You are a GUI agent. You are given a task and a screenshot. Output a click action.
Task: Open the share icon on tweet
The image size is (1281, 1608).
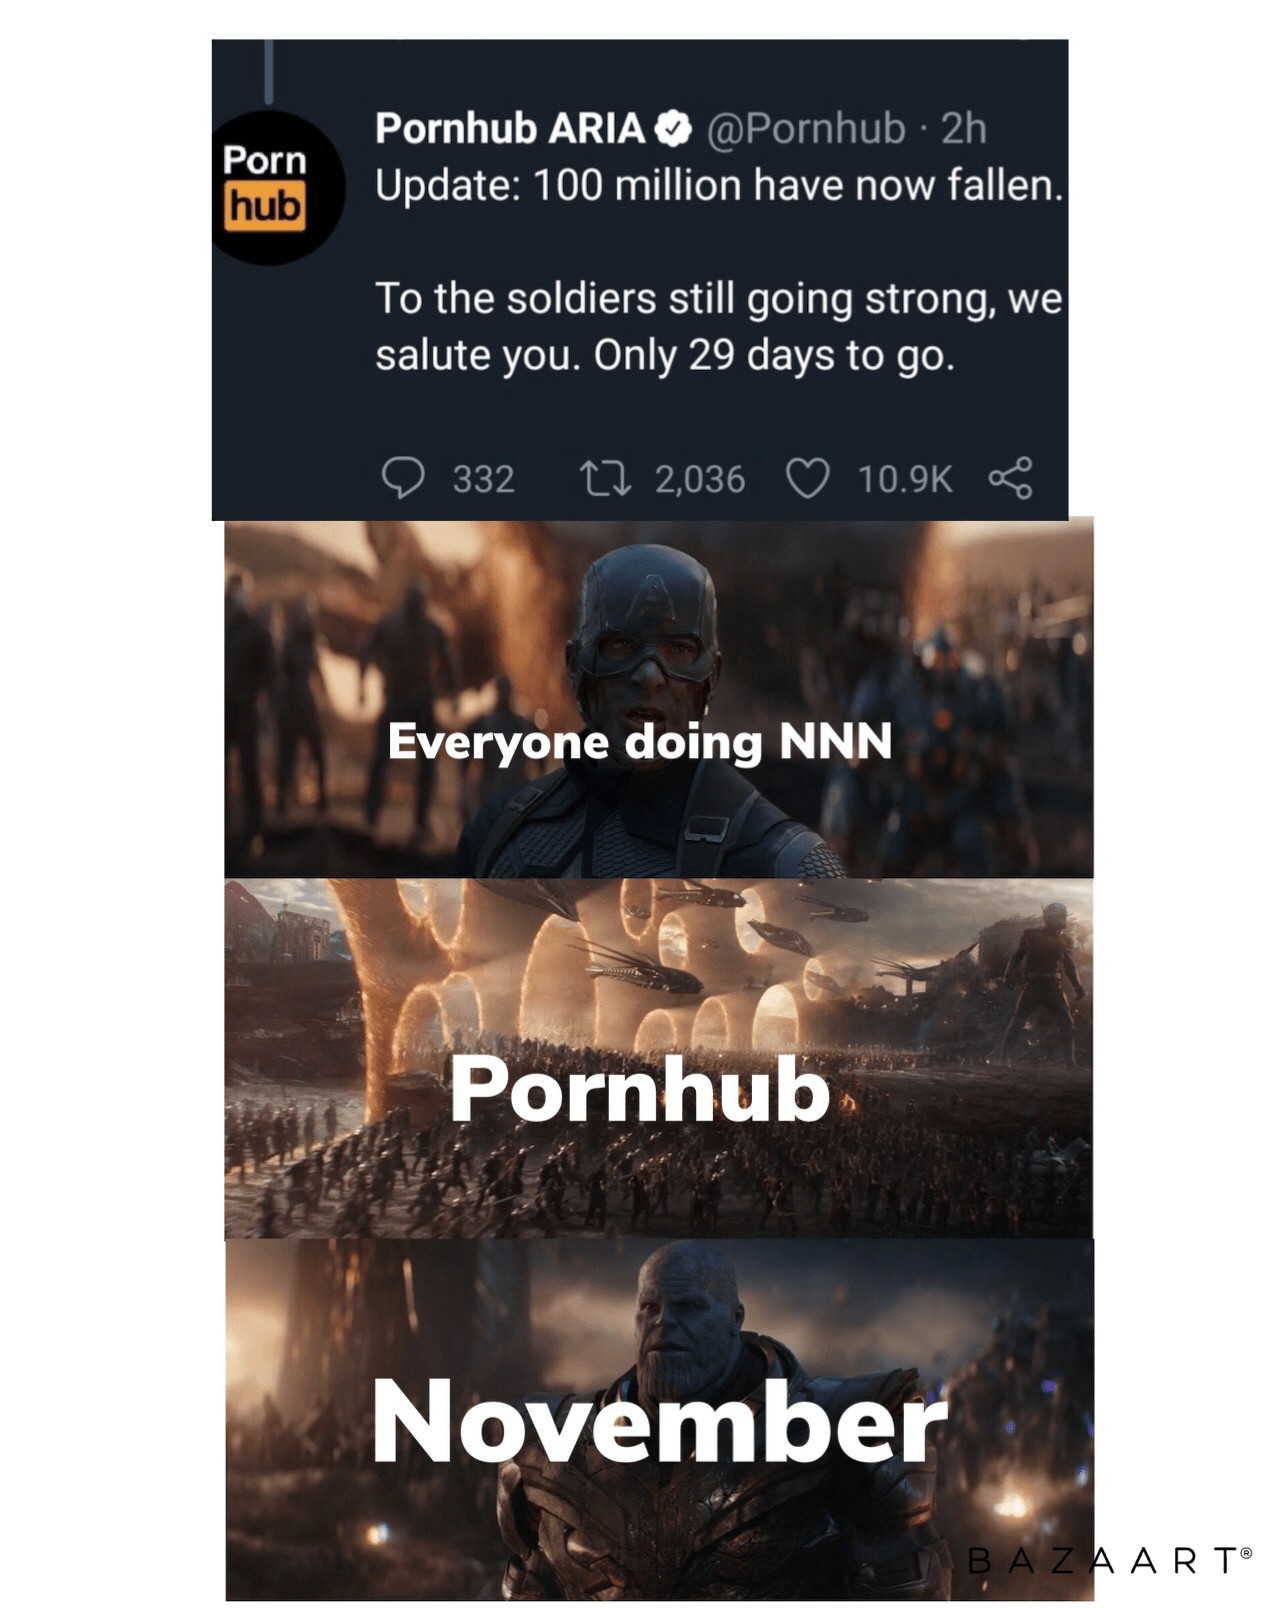point(1010,478)
